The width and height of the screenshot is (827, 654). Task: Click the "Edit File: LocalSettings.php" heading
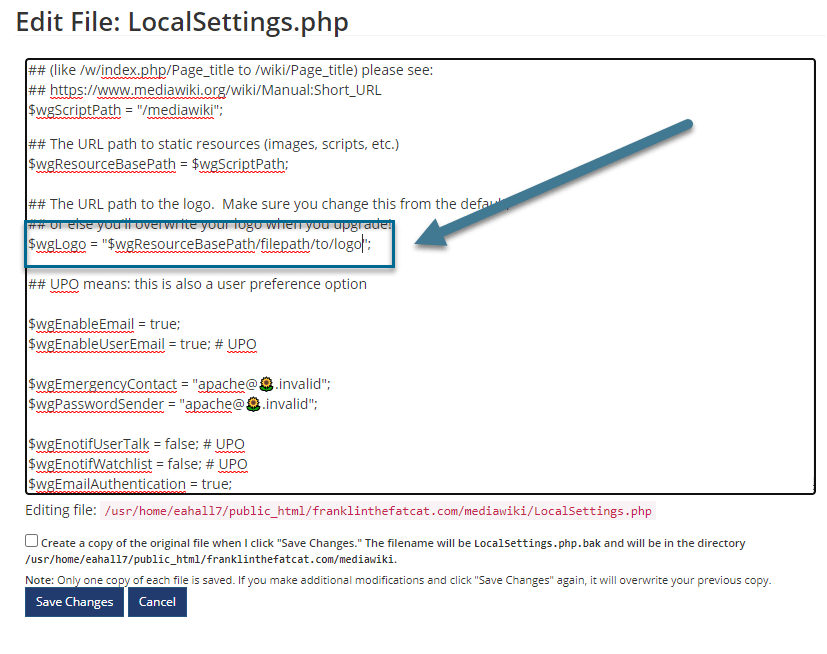tap(182, 22)
